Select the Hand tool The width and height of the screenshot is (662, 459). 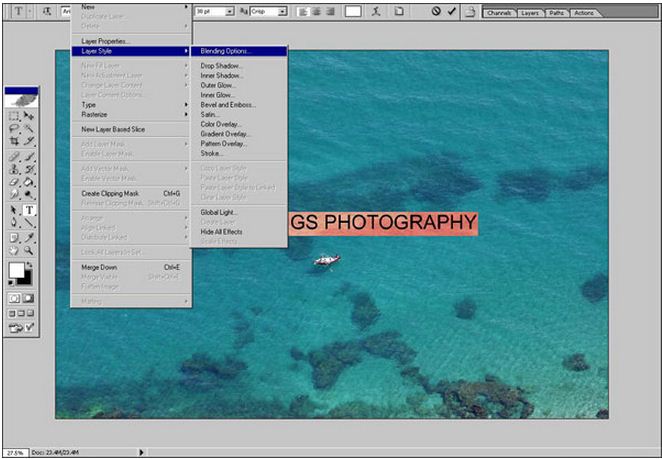tap(14, 252)
